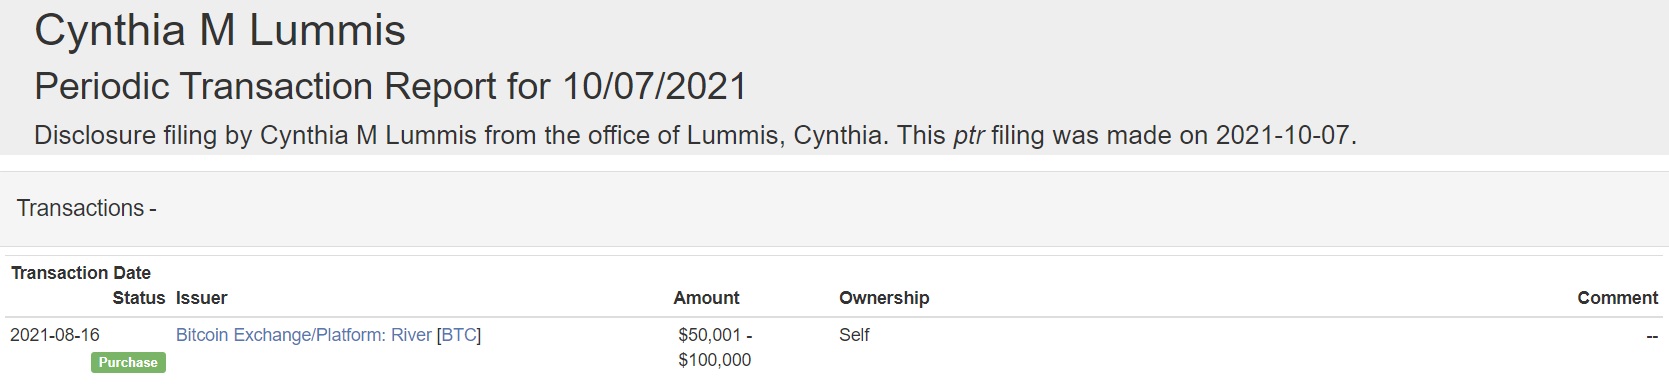
Task: Click the Cynthia M Lummis page heading
Action: click(x=220, y=30)
